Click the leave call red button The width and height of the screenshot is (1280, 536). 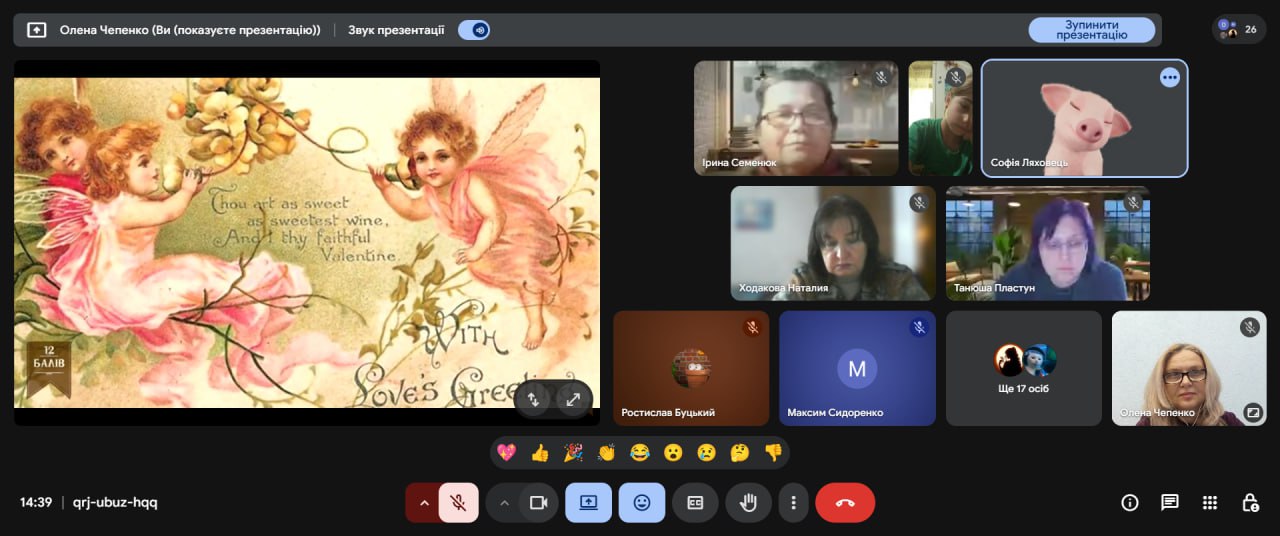click(845, 503)
